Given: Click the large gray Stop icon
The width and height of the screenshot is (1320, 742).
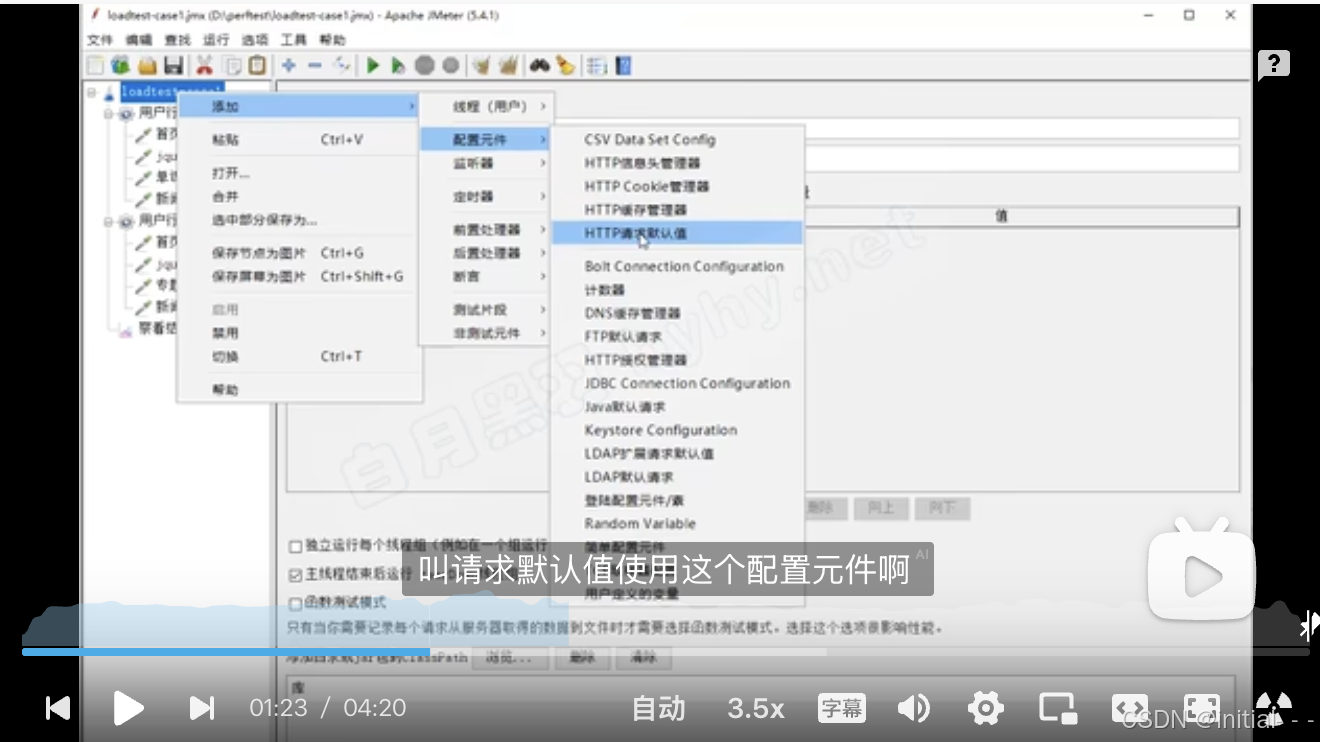Looking at the screenshot, I should (x=425, y=66).
